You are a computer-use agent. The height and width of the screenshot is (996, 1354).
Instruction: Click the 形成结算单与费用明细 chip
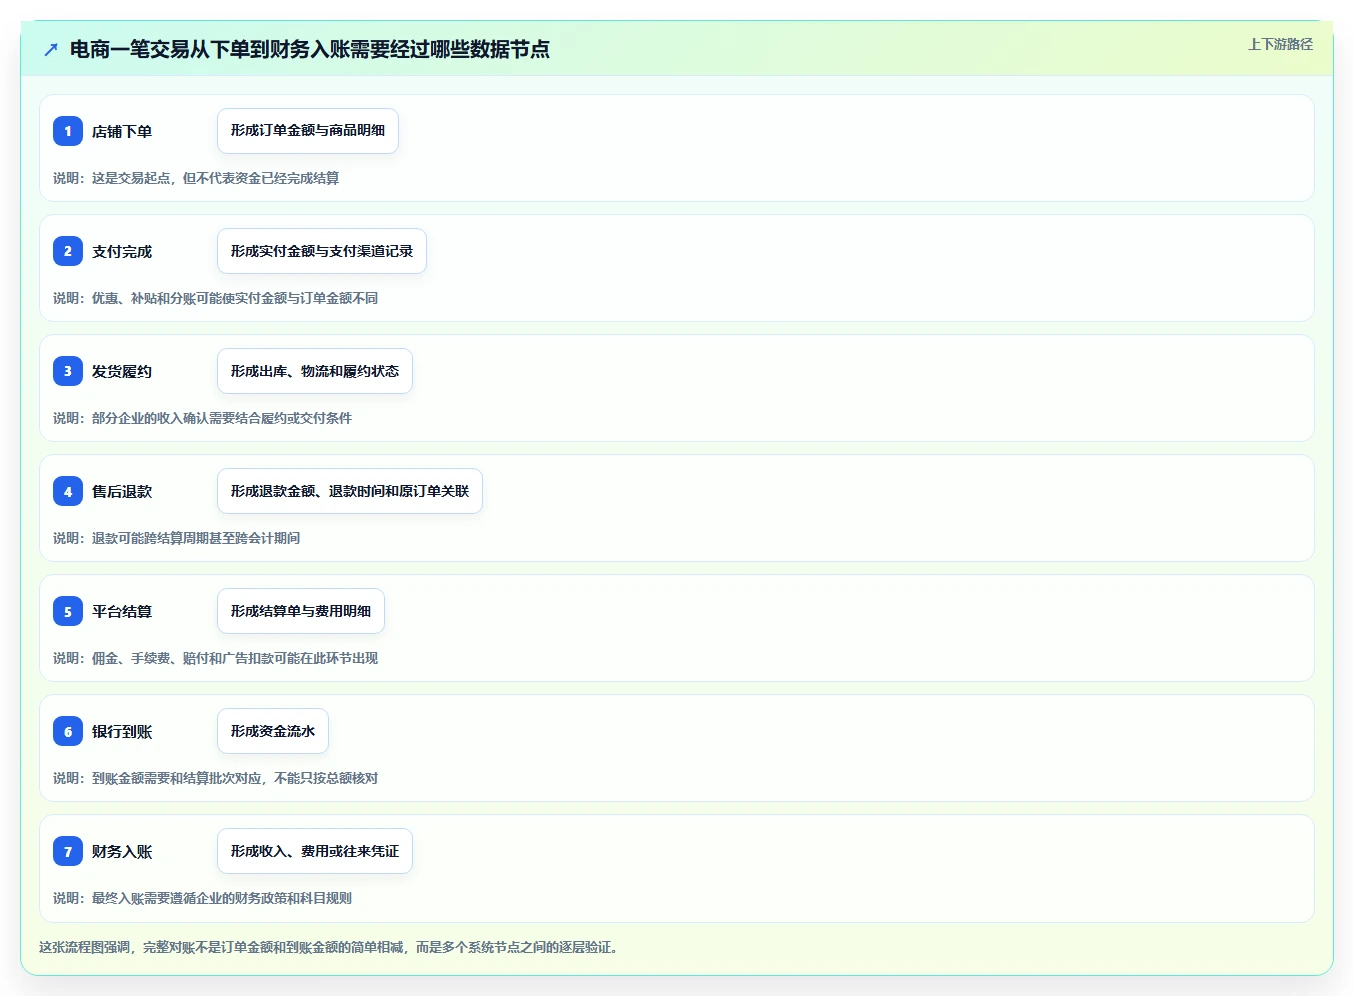301,611
